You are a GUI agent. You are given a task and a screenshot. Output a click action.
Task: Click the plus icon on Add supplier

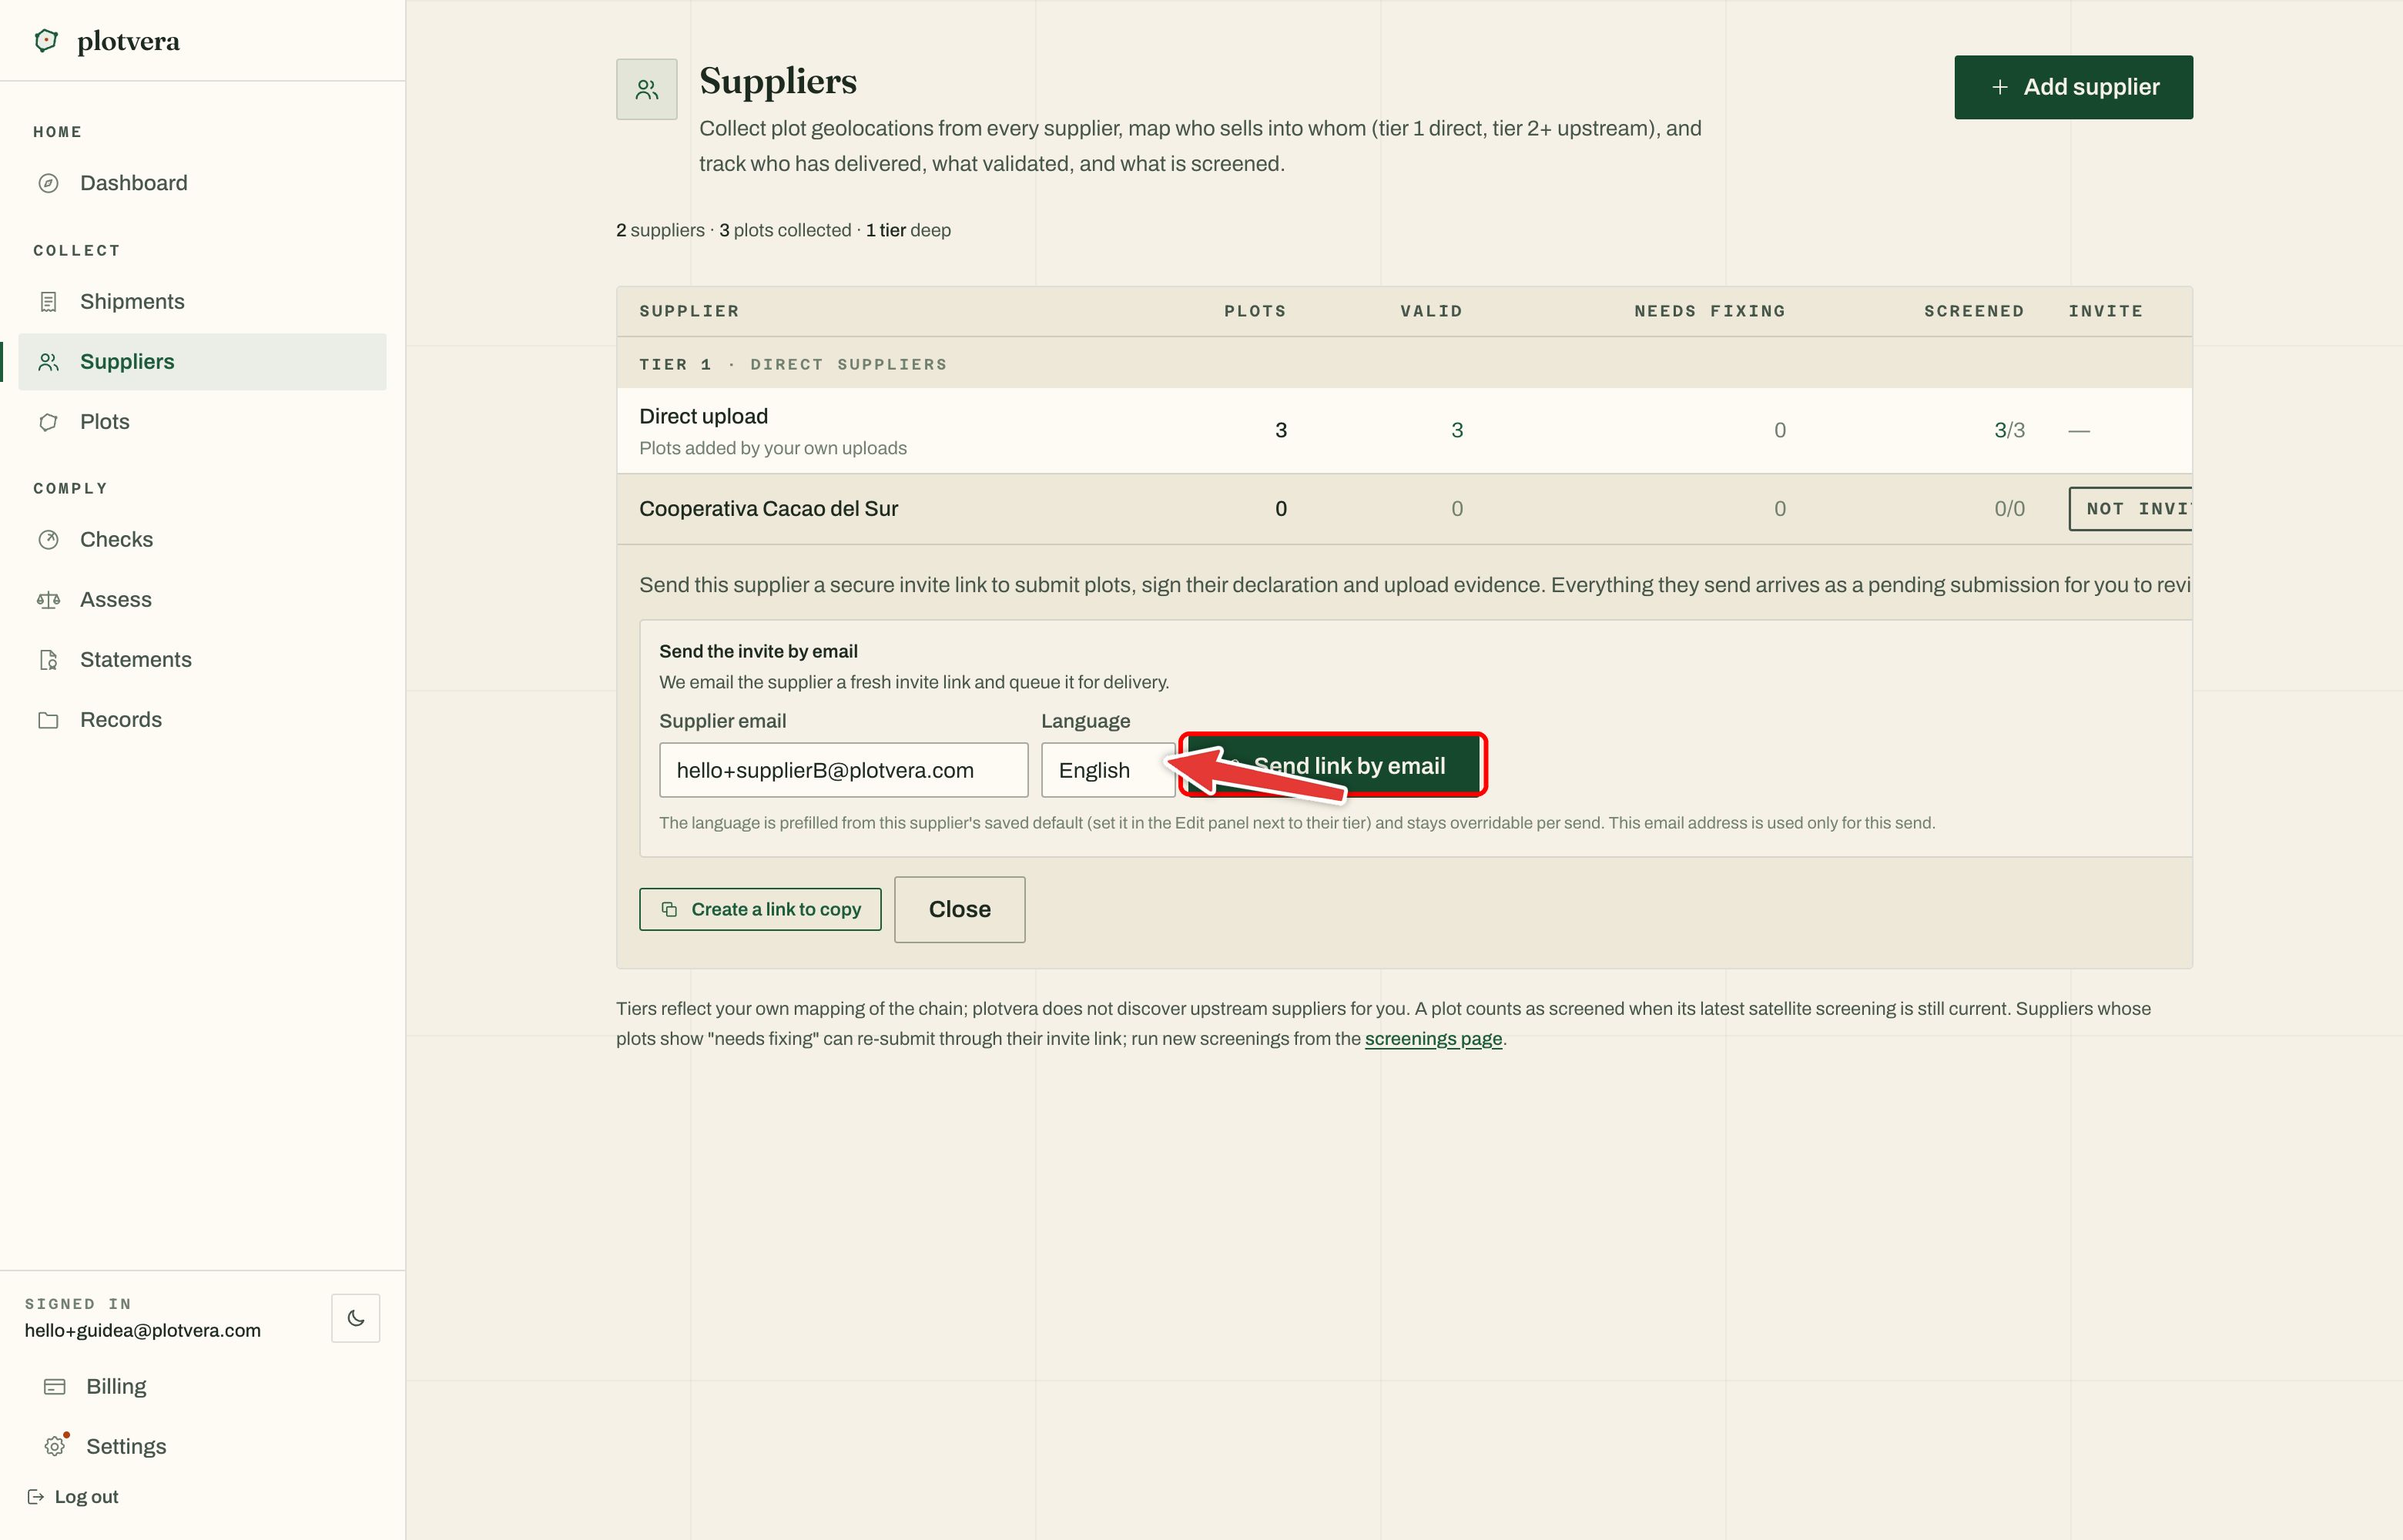[2000, 87]
